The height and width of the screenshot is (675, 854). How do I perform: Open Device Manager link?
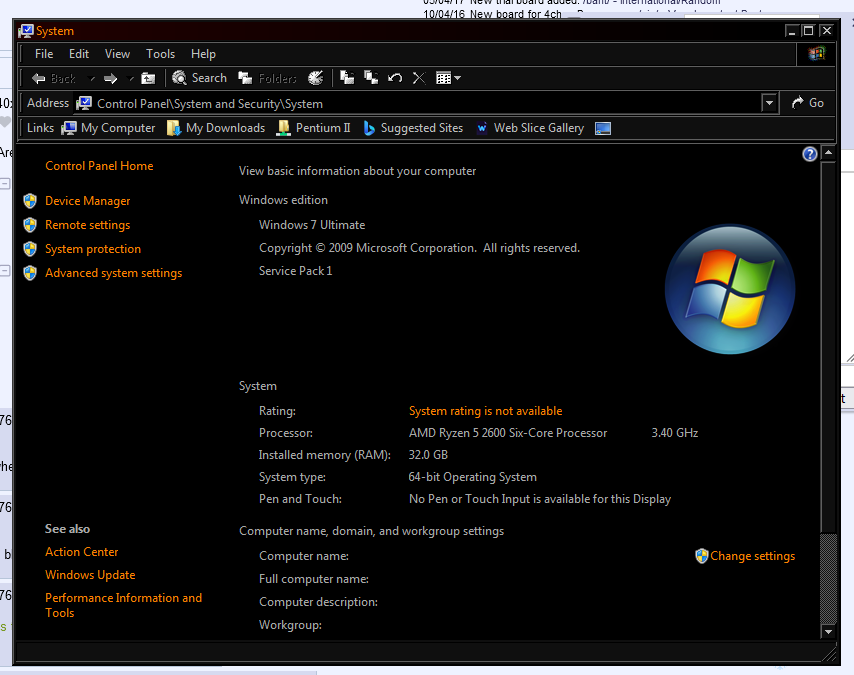pyautogui.click(x=88, y=201)
